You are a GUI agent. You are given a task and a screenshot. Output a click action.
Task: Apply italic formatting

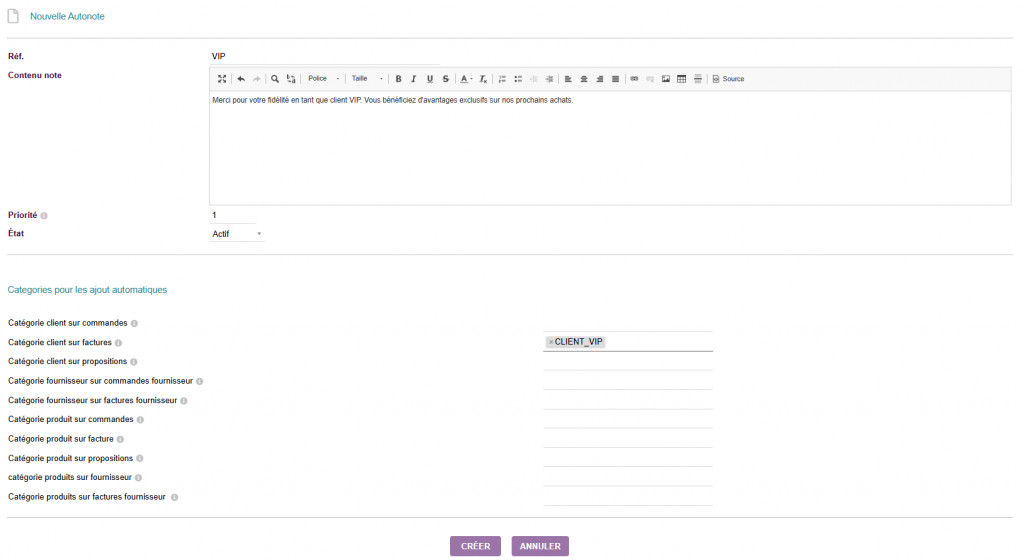pyautogui.click(x=414, y=79)
